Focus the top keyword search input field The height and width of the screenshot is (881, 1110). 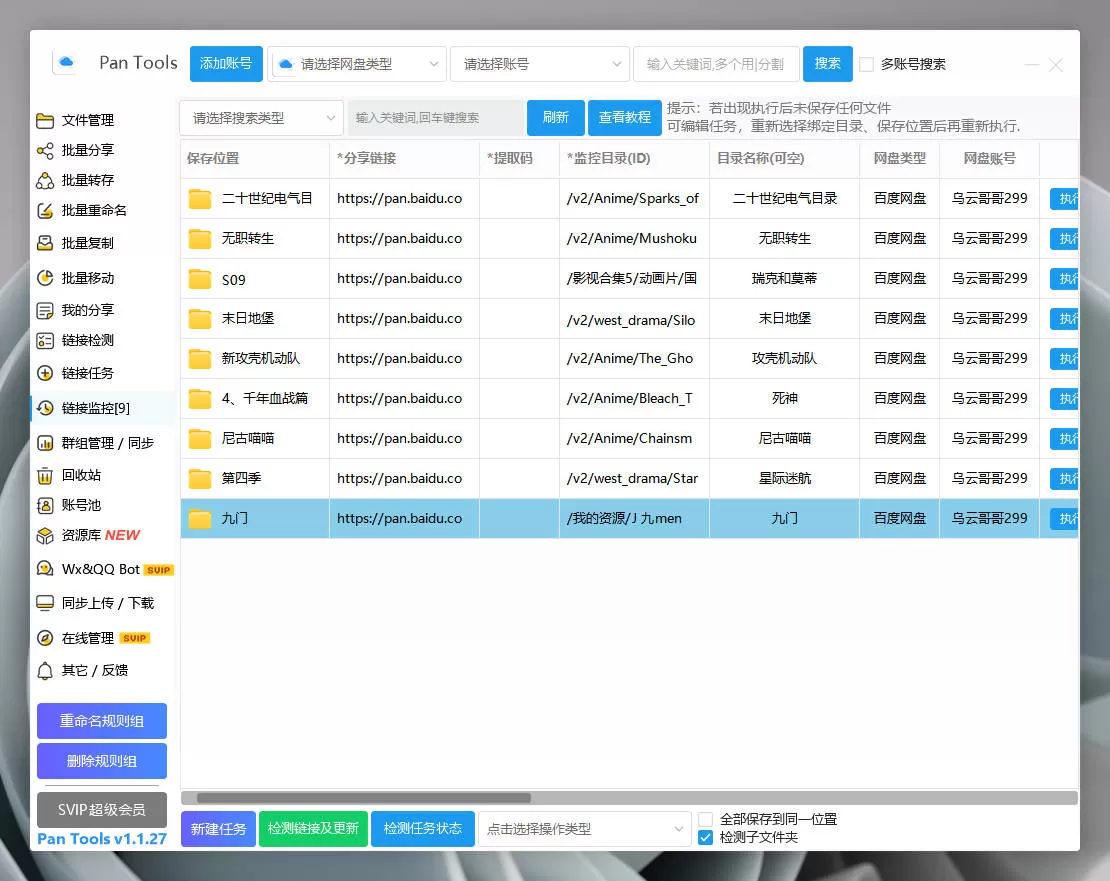pyautogui.click(x=716, y=64)
